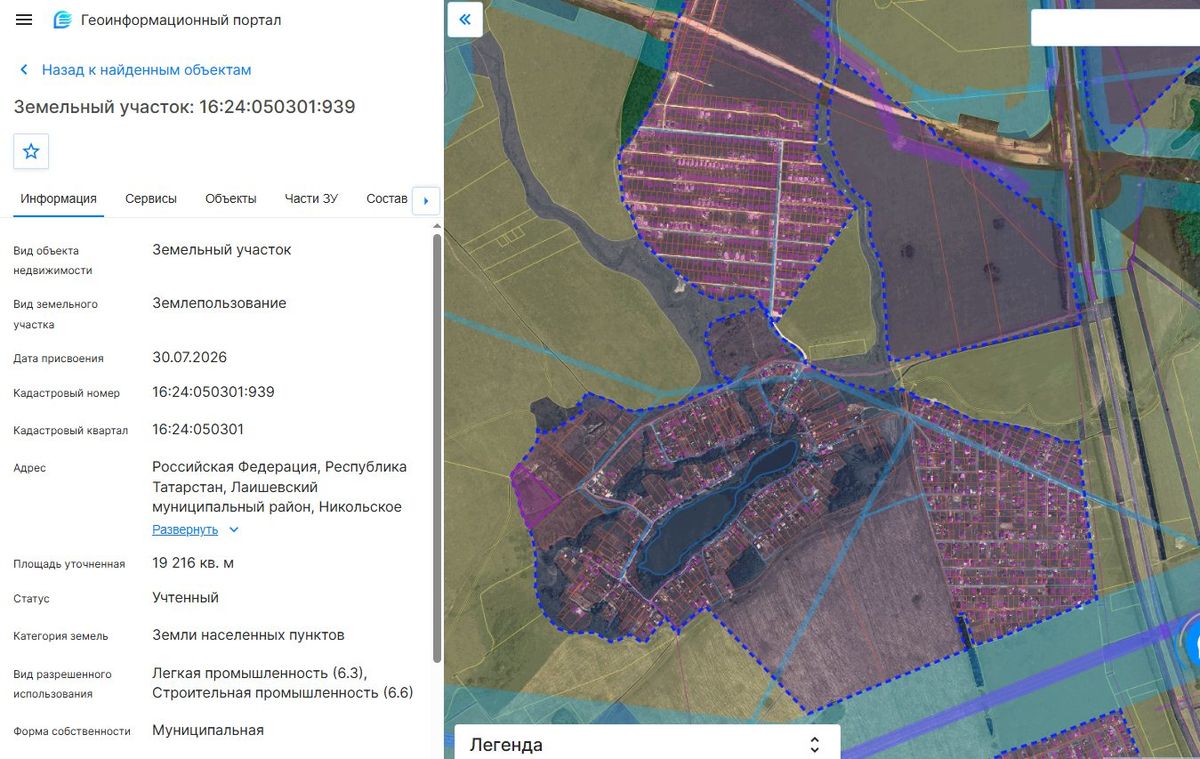Expand the full address with Развернуть
The height and width of the screenshot is (759, 1200).
196,529
